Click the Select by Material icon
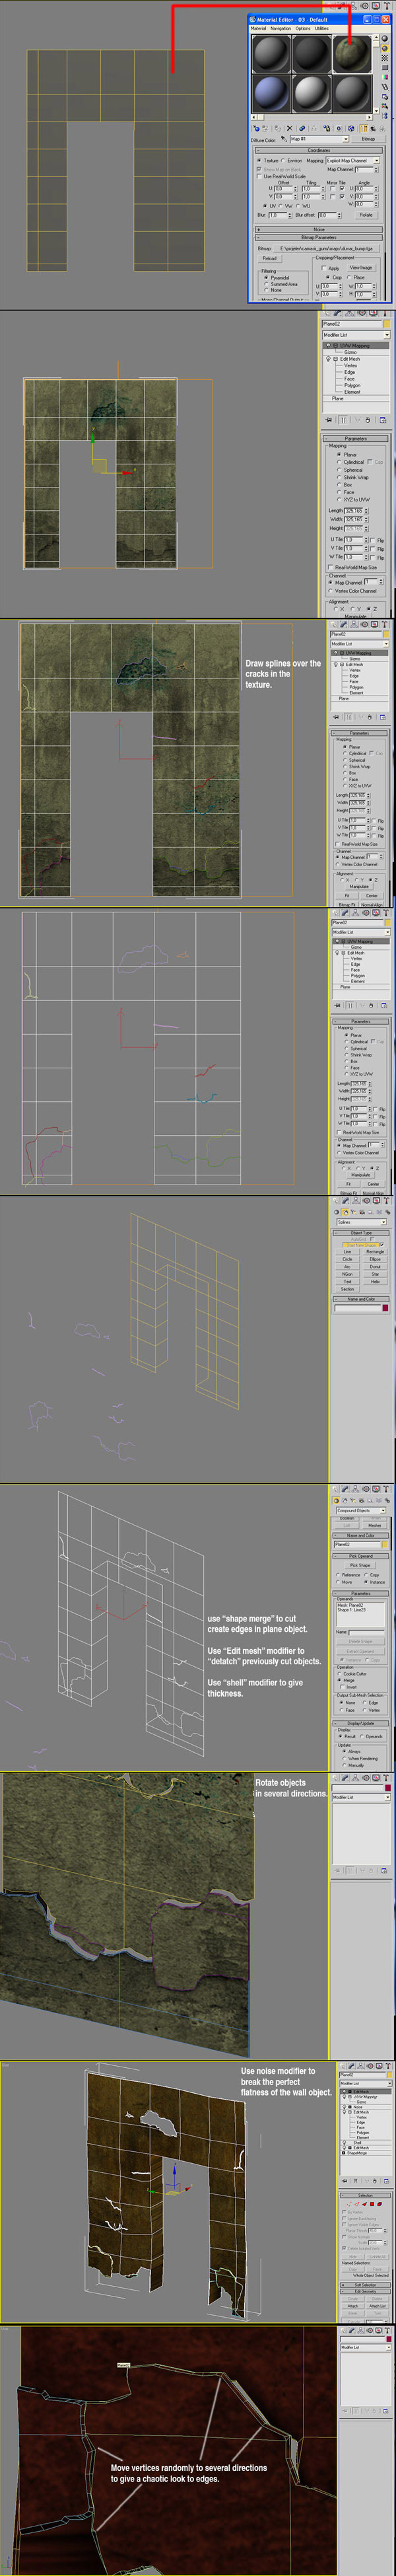 tap(385, 106)
